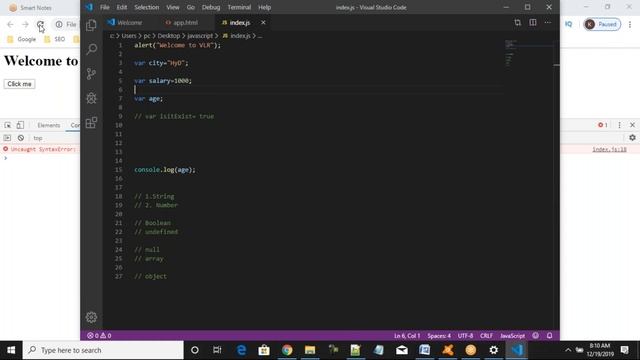The image size is (640, 360).
Task: Click errors and warnings count in status bar
Action: pyautogui.click(x=99, y=336)
